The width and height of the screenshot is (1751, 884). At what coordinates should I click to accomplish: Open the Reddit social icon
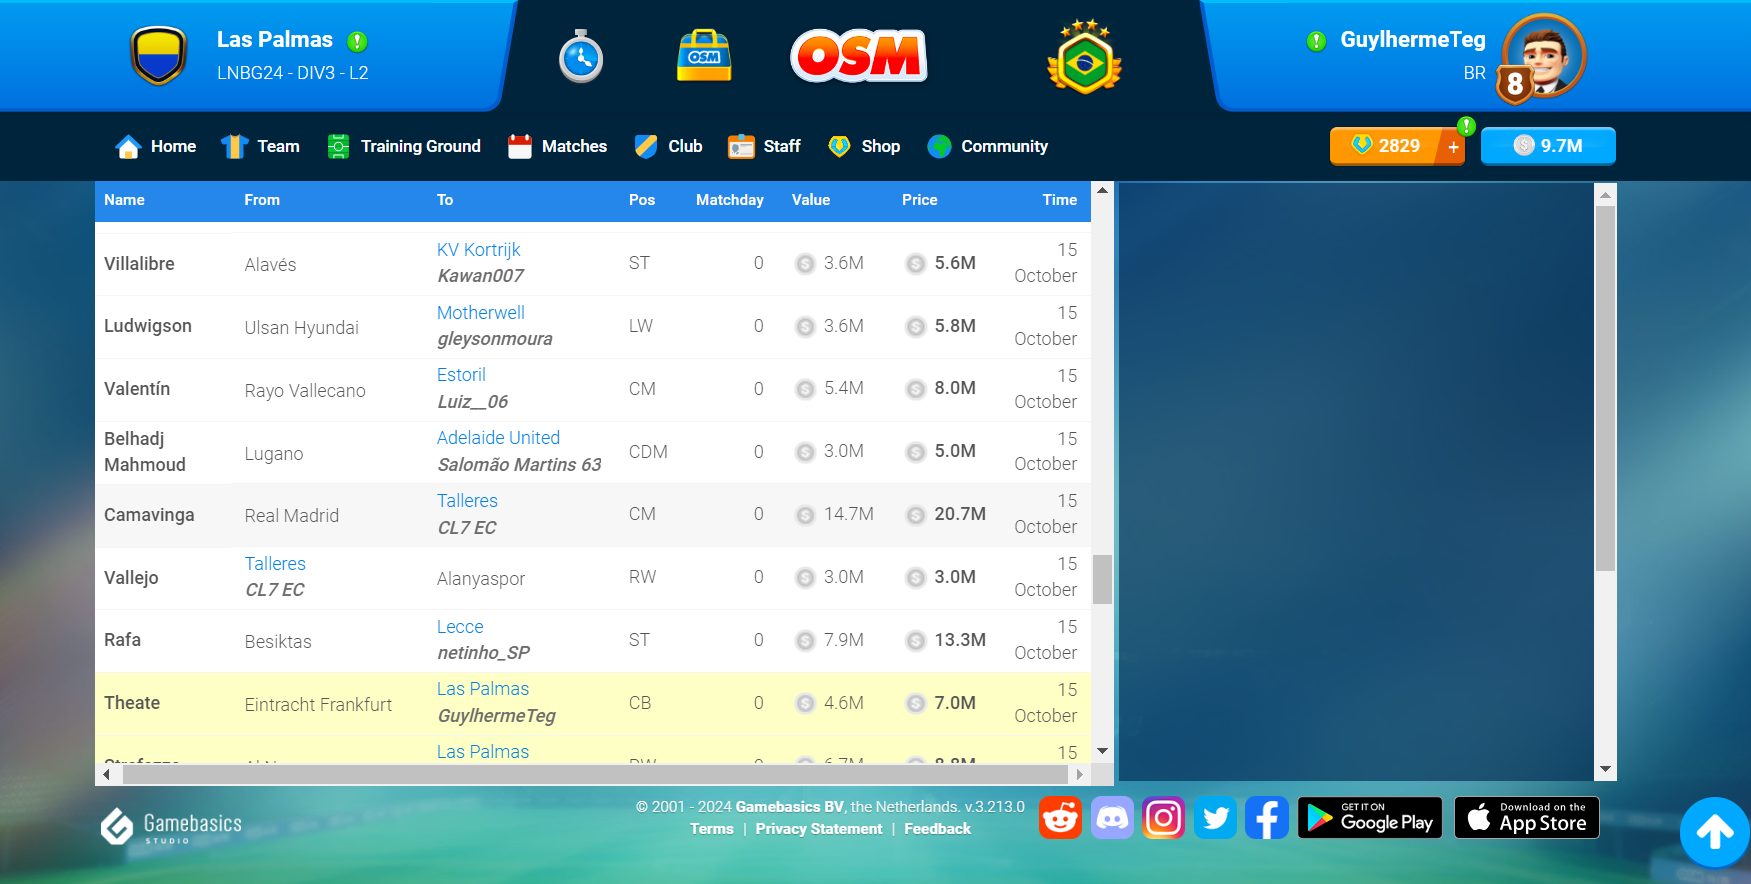pos(1060,818)
